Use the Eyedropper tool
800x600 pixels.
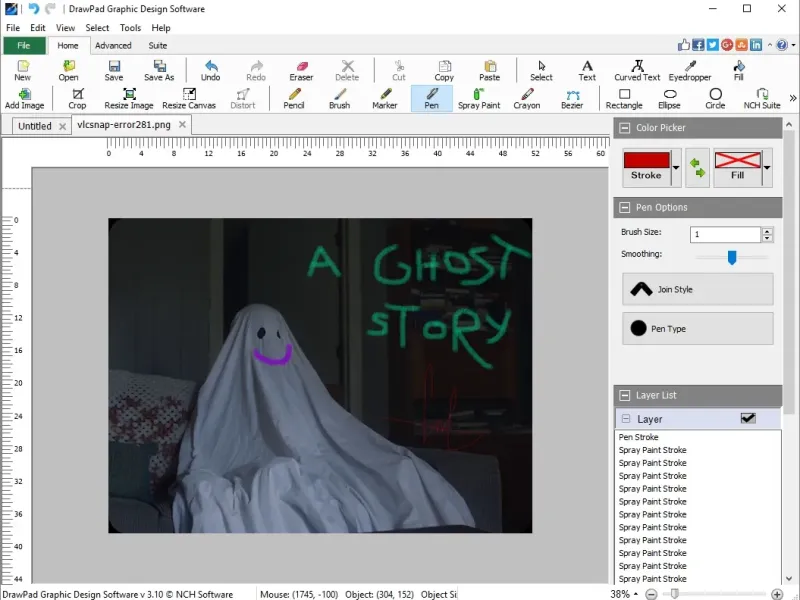coord(690,70)
